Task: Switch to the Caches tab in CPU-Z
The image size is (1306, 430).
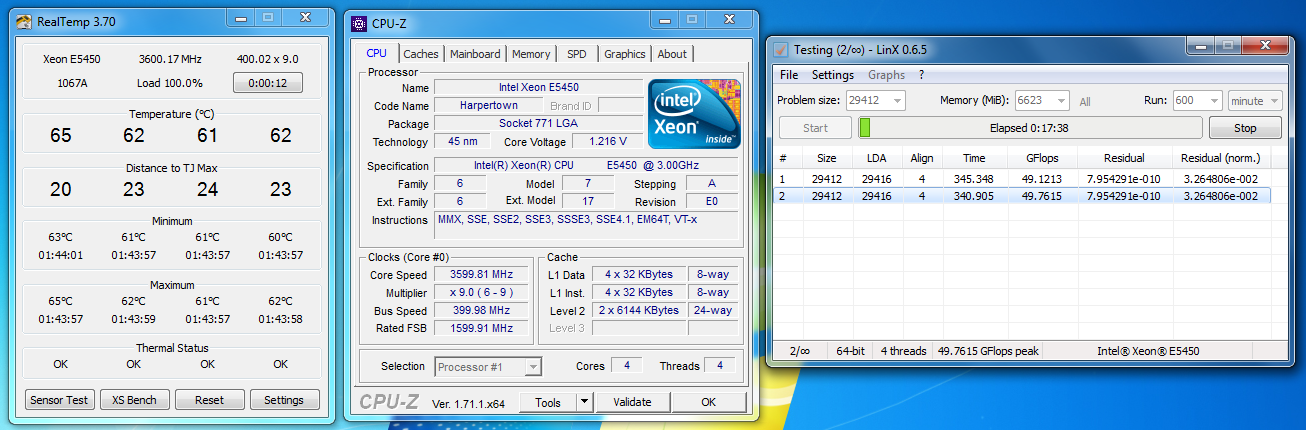Action: click(x=421, y=54)
